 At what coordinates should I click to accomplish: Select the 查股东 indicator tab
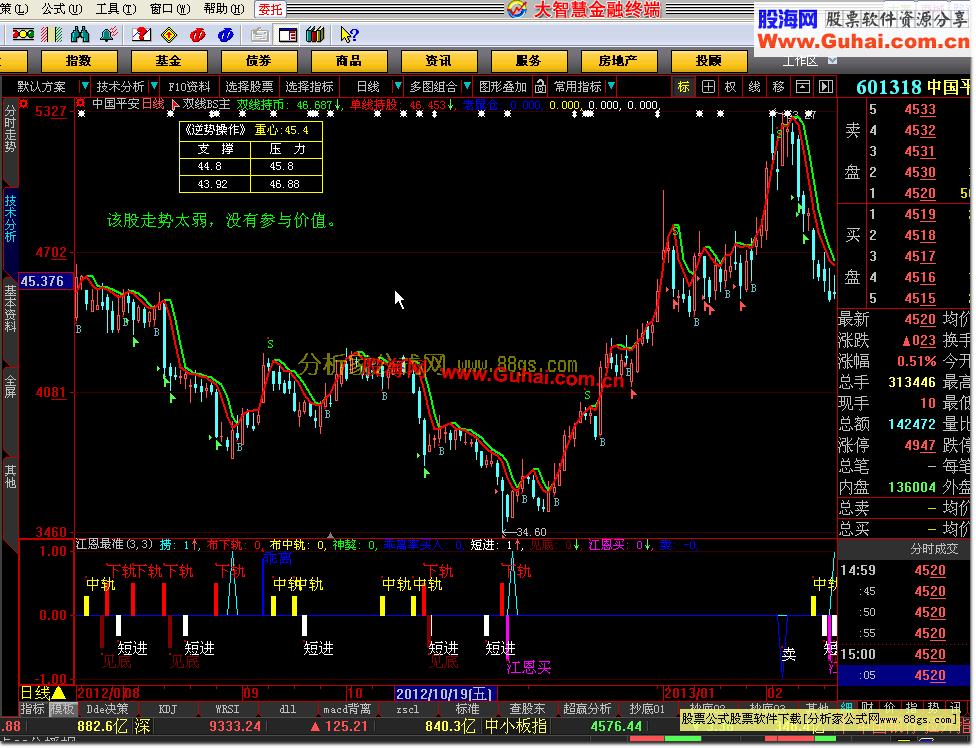click(527, 709)
